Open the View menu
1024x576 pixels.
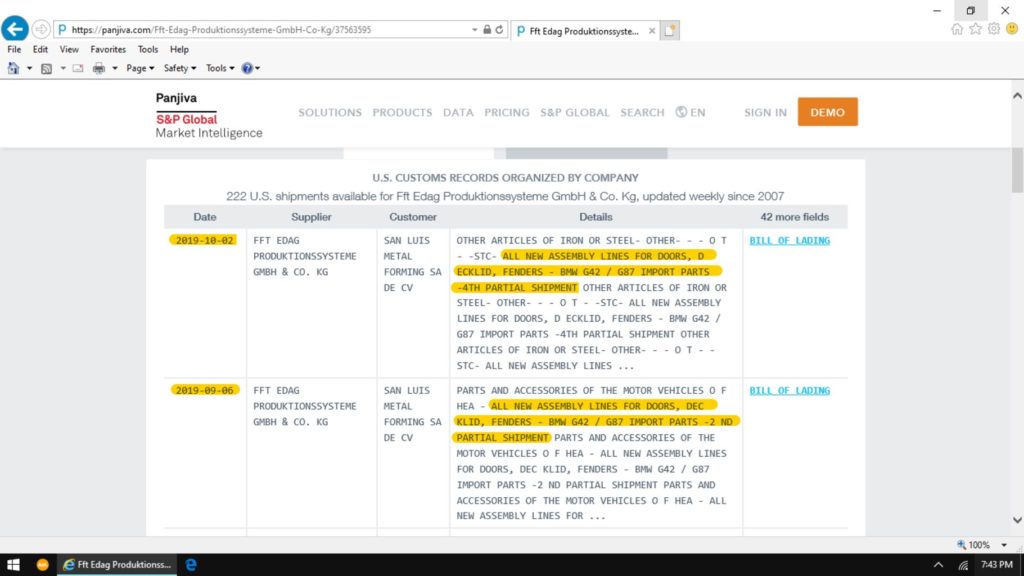(x=69, y=49)
